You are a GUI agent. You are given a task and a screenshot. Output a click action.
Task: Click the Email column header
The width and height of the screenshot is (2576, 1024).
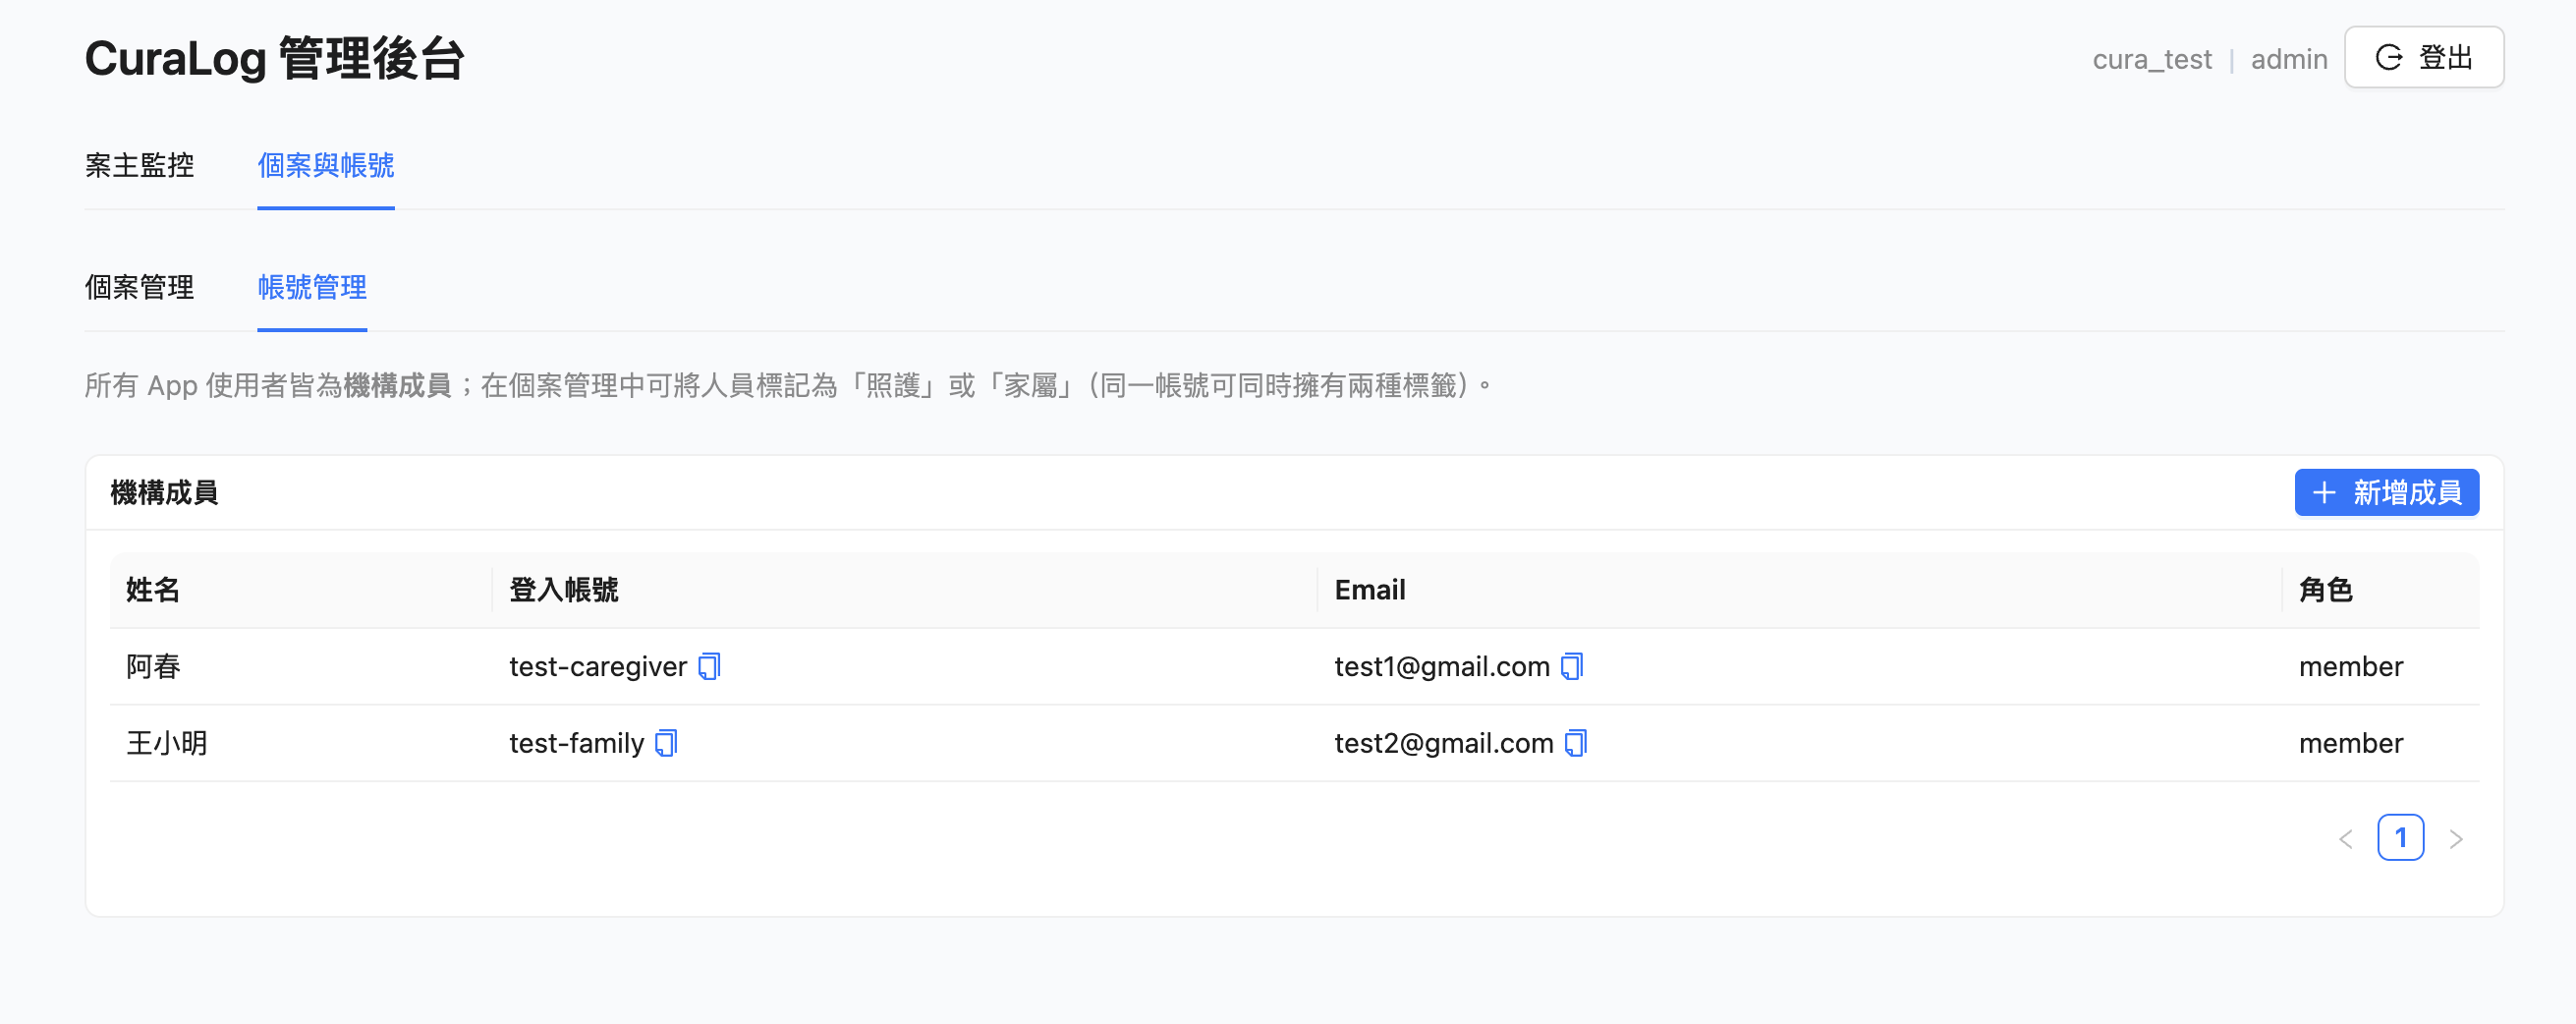(x=1370, y=590)
